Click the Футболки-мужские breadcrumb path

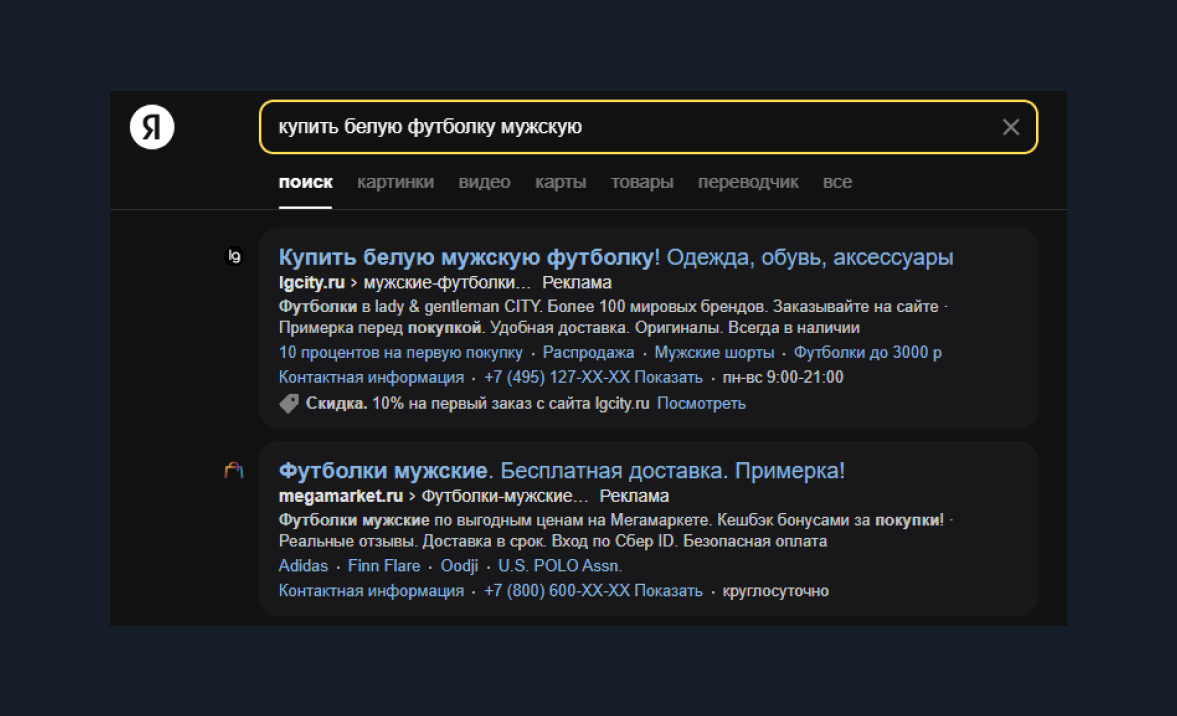click(504, 496)
